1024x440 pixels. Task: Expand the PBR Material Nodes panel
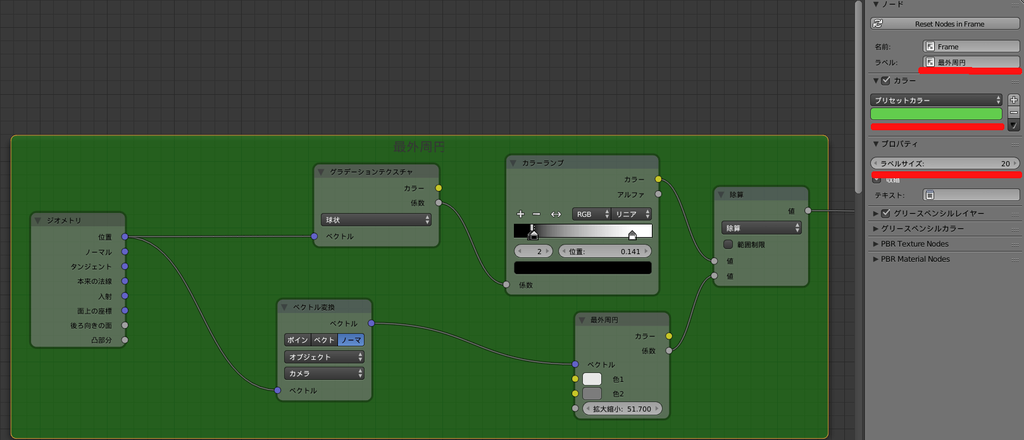click(876, 259)
